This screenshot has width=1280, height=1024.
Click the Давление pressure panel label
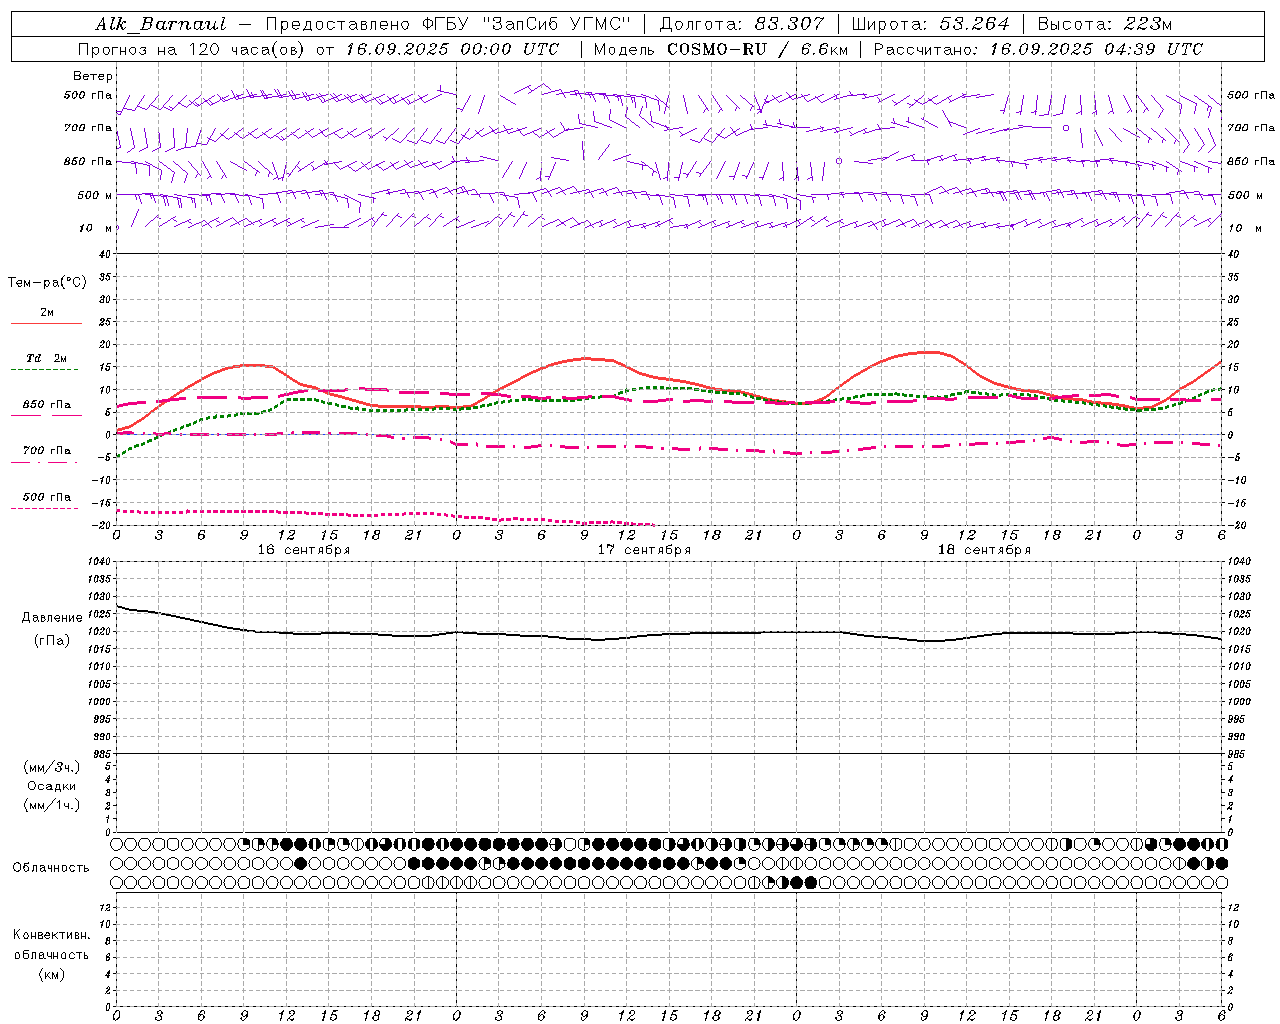point(52,618)
